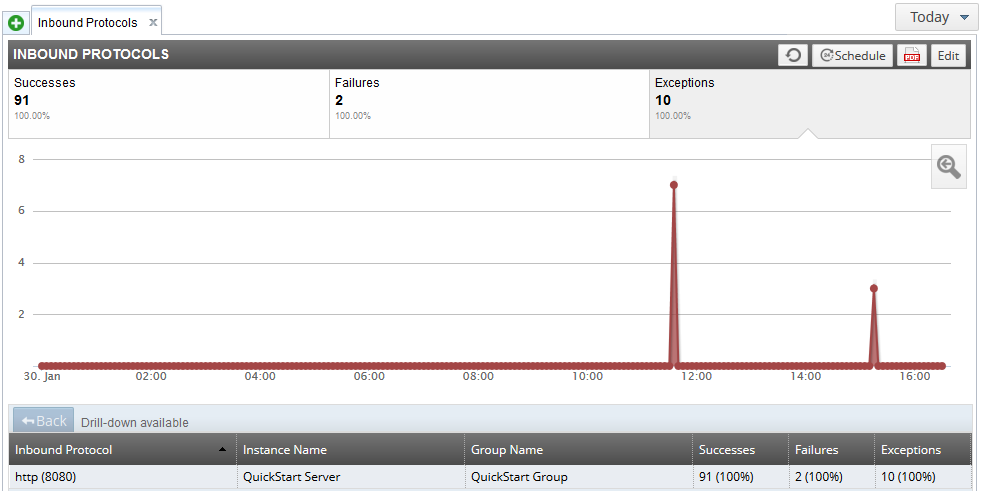Select the Exceptions metric panel
This screenshot has width=982, height=491.
click(x=810, y=103)
